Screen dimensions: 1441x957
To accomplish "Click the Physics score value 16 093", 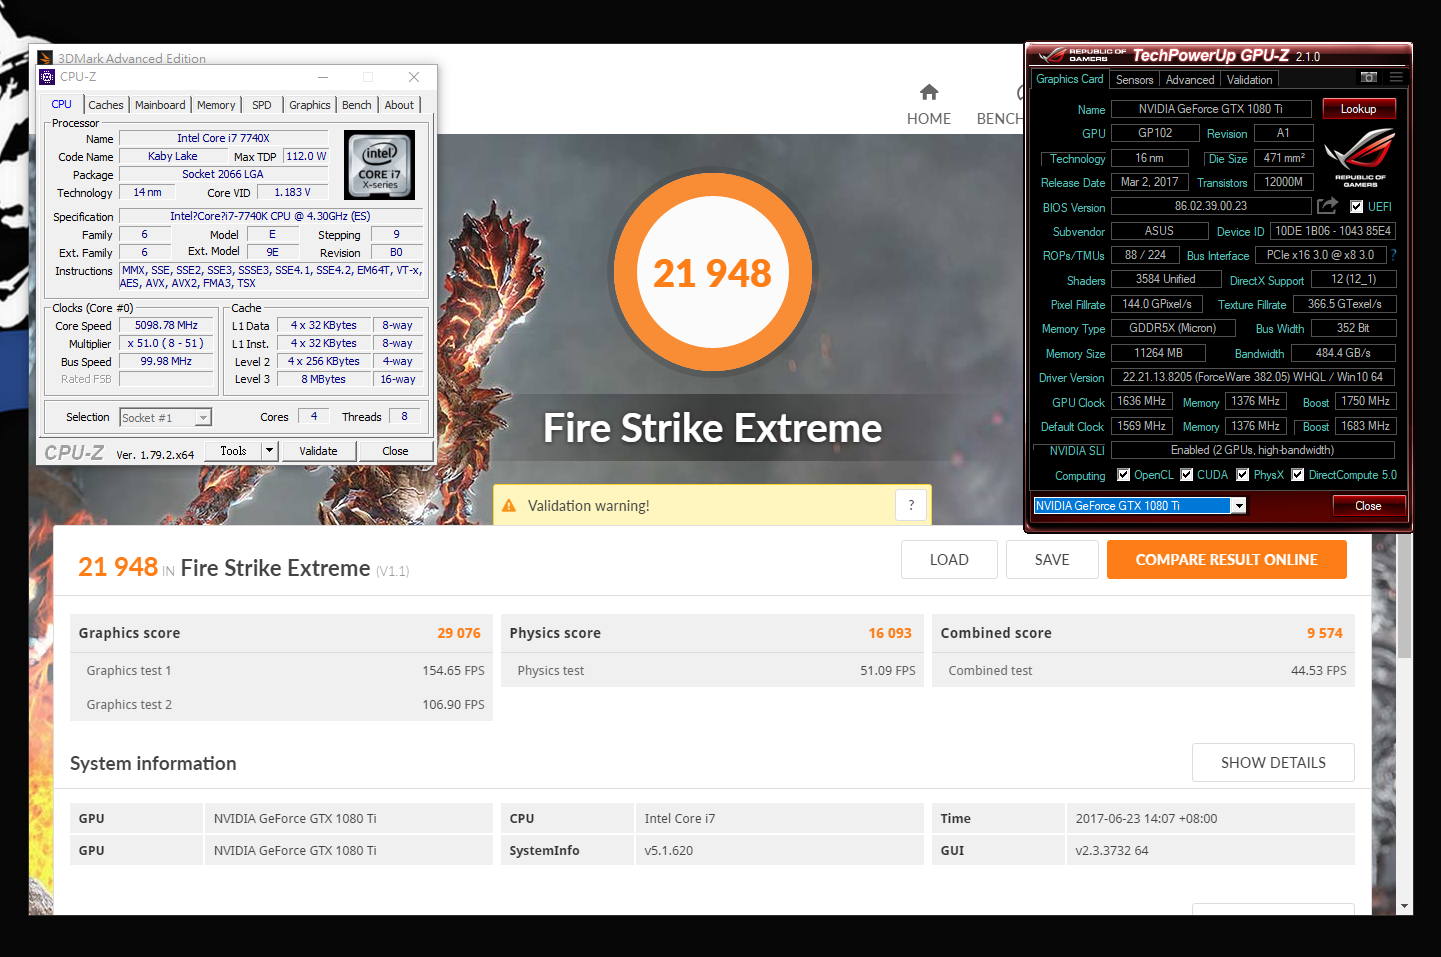I will [890, 633].
